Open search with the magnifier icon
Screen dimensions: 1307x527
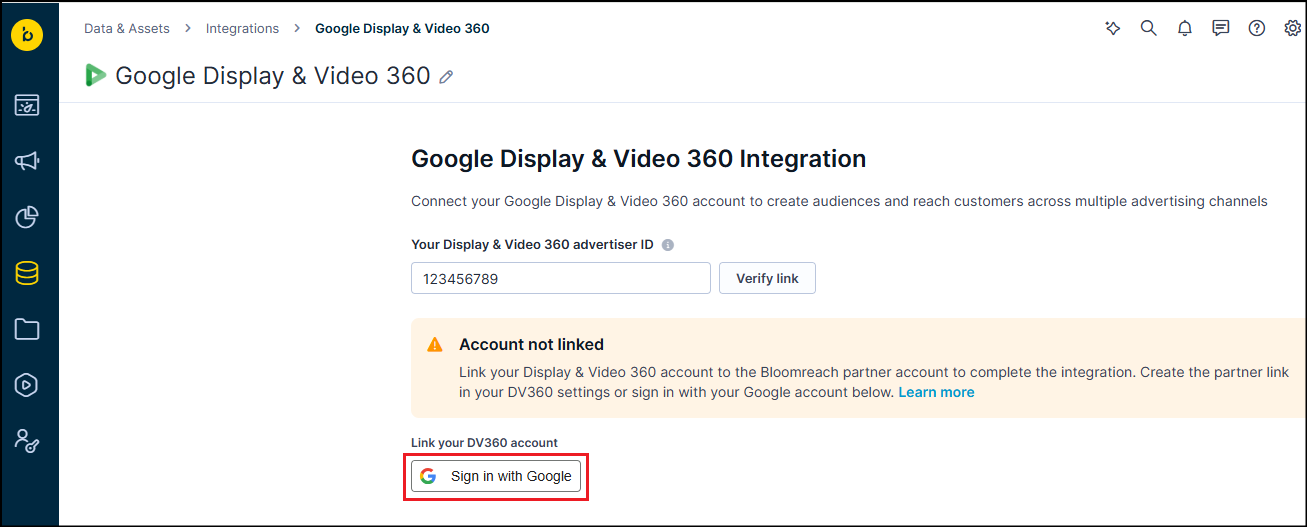point(1148,28)
